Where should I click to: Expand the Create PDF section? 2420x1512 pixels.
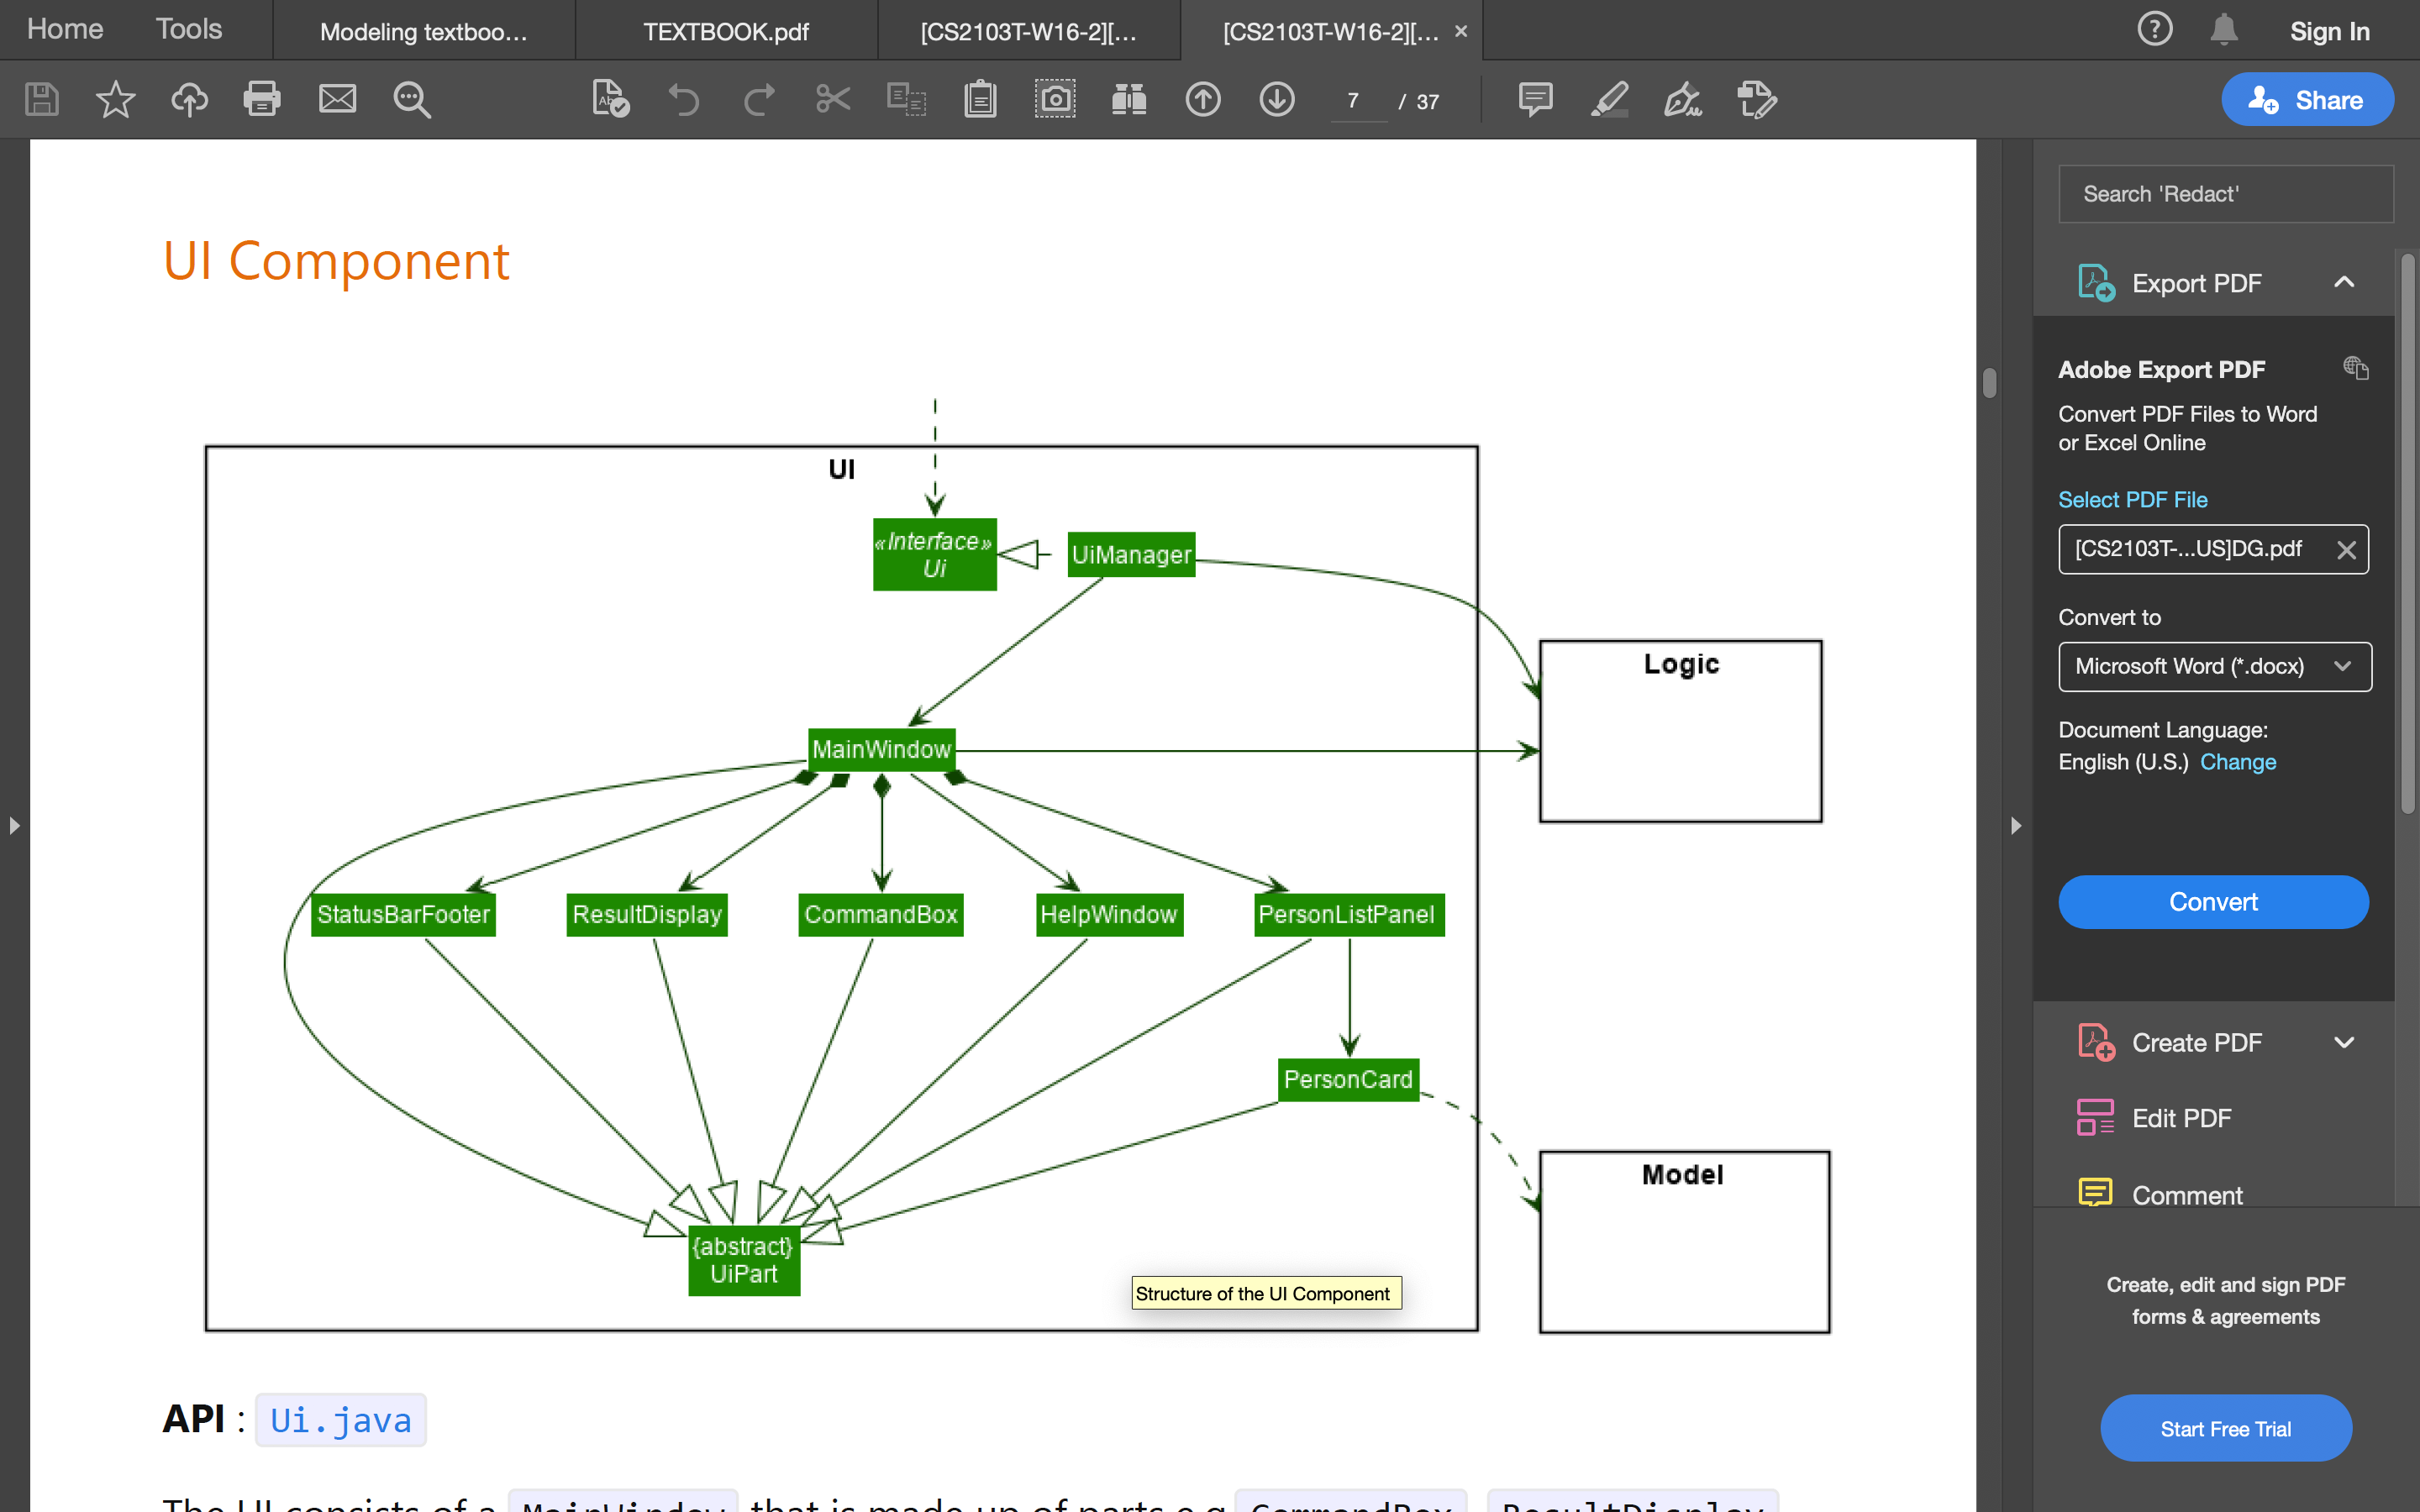pos(2343,1042)
